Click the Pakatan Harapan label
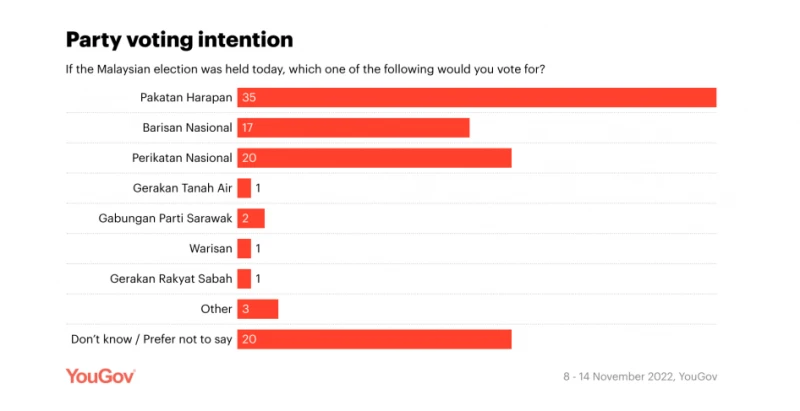The height and width of the screenshot is (411, 800). (187, 98)
